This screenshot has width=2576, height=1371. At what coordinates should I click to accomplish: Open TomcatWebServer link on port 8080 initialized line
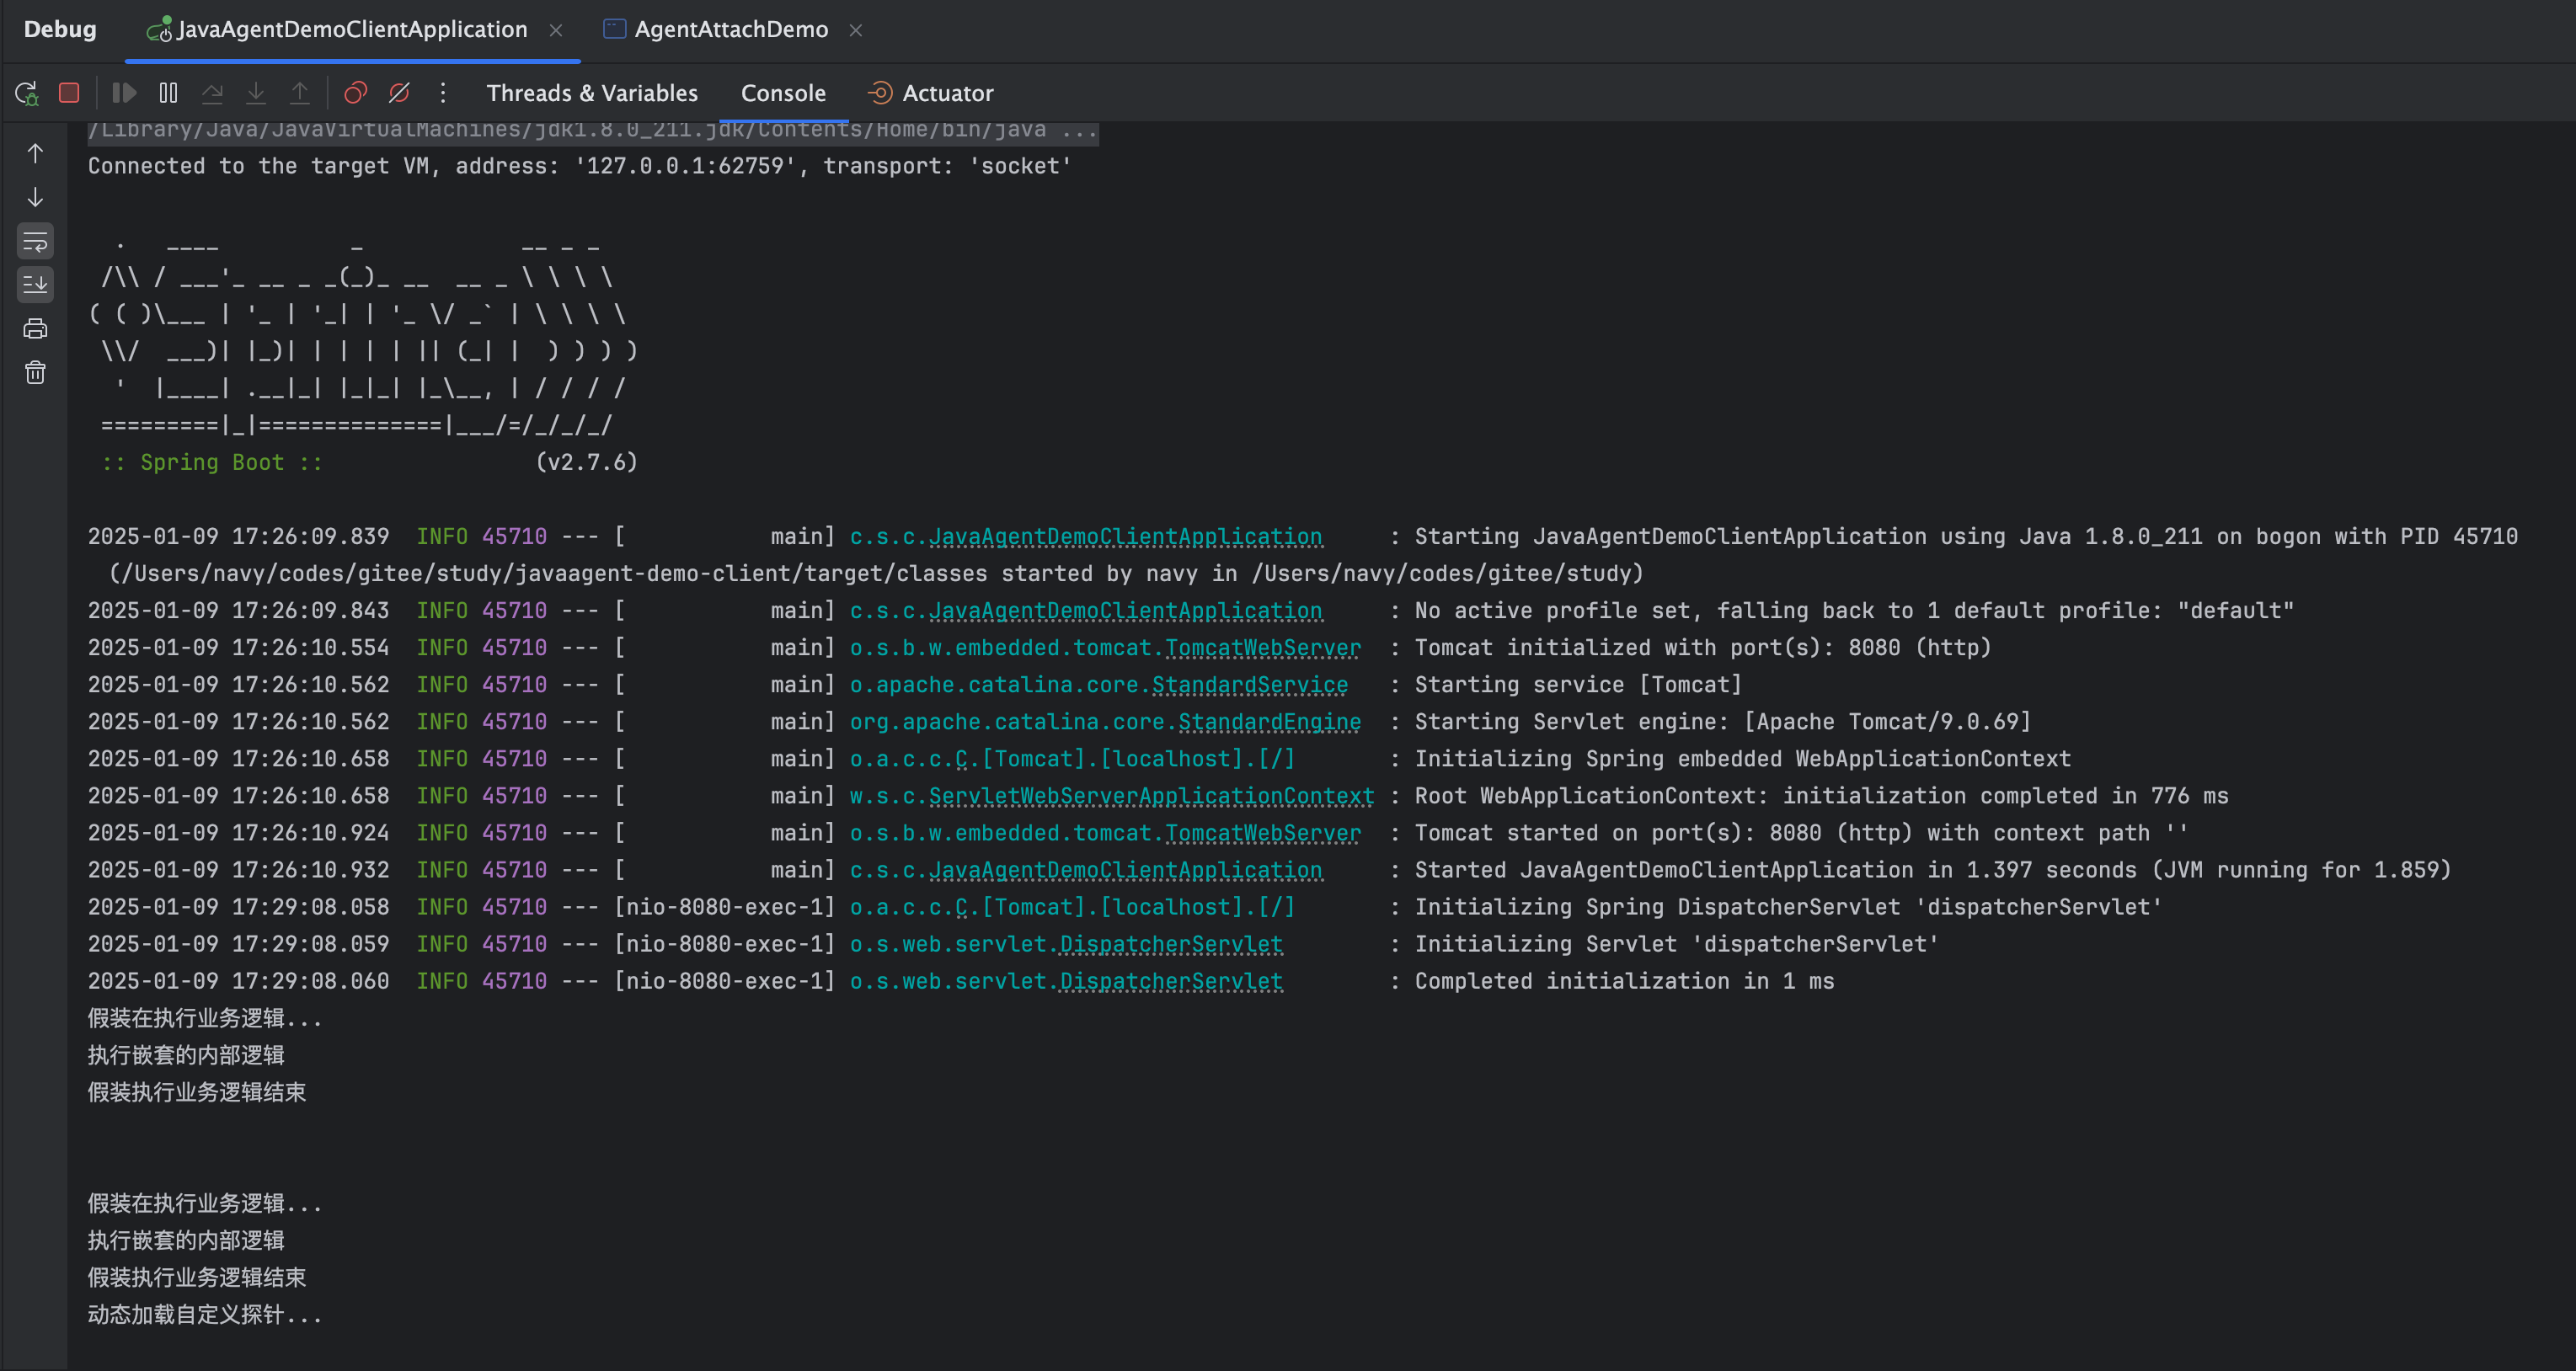point(1263,648)
